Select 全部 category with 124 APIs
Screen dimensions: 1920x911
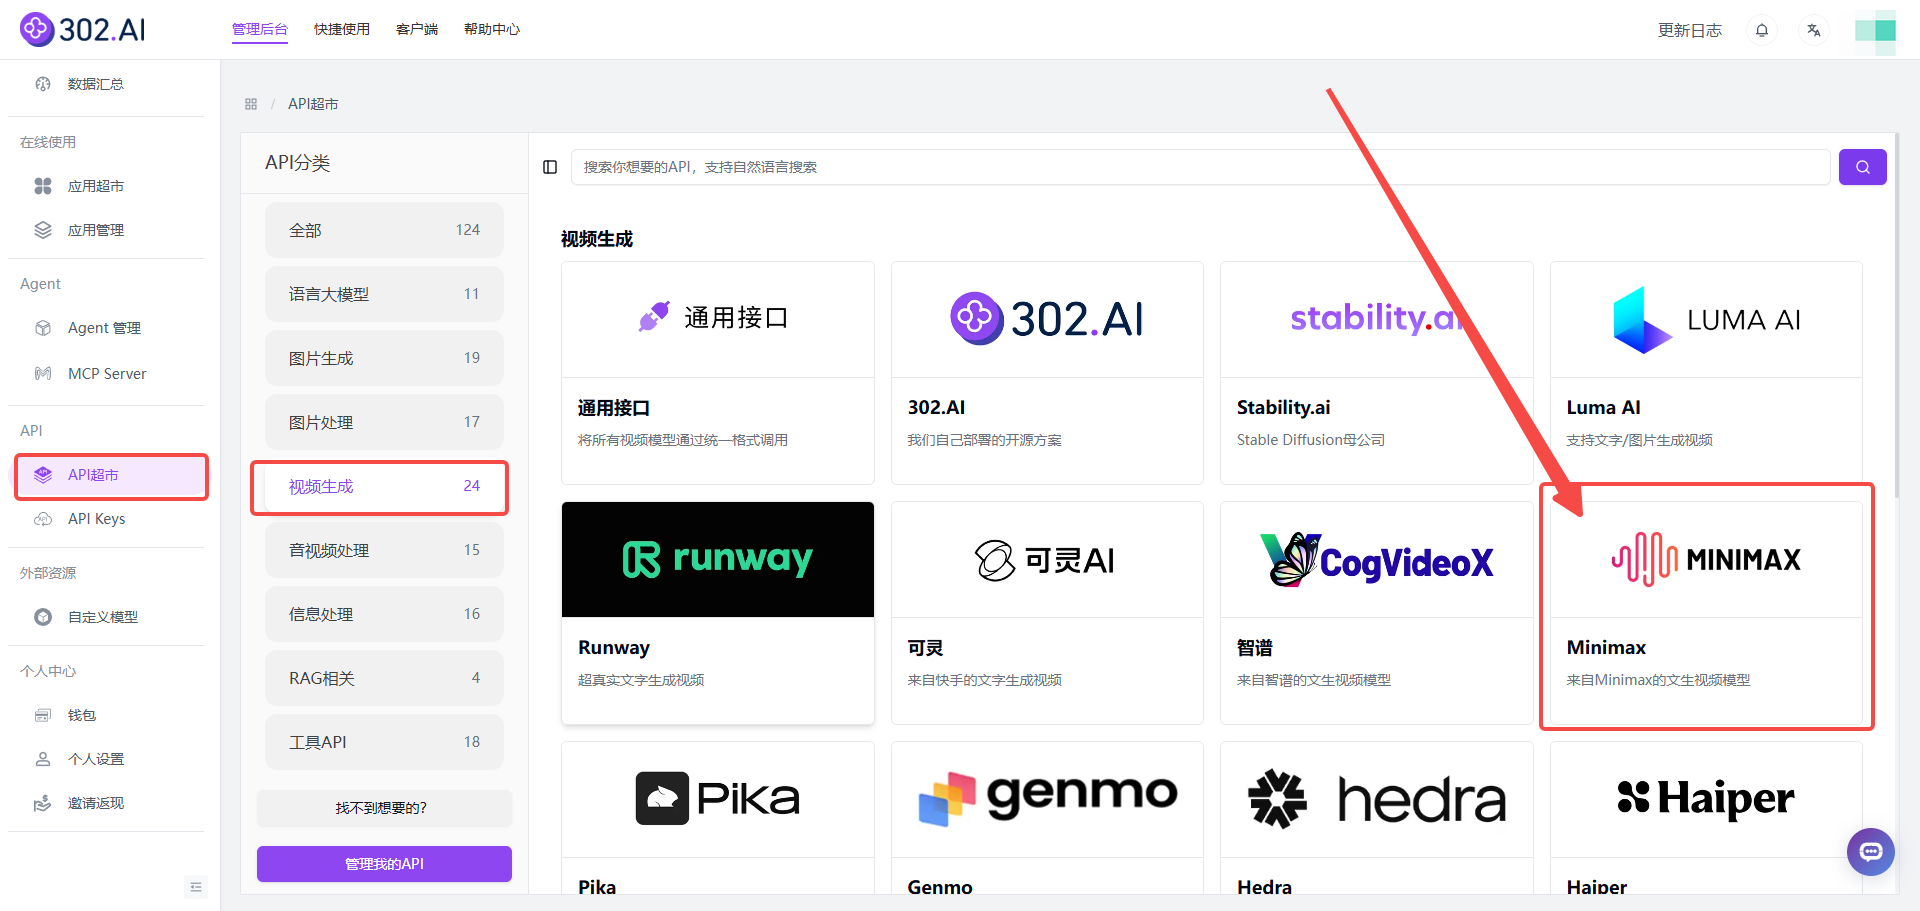(384, 230)
